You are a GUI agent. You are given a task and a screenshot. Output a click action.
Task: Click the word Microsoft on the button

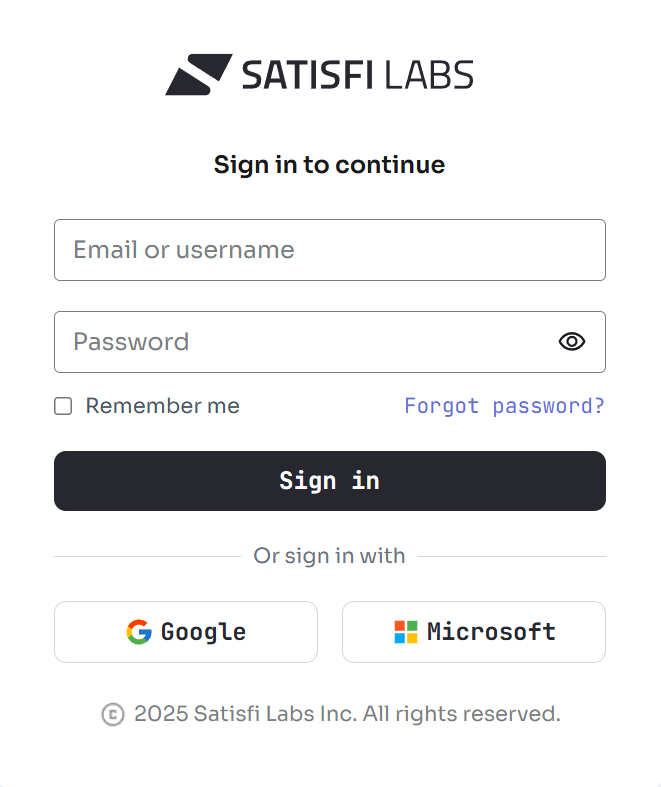[491, 632]
